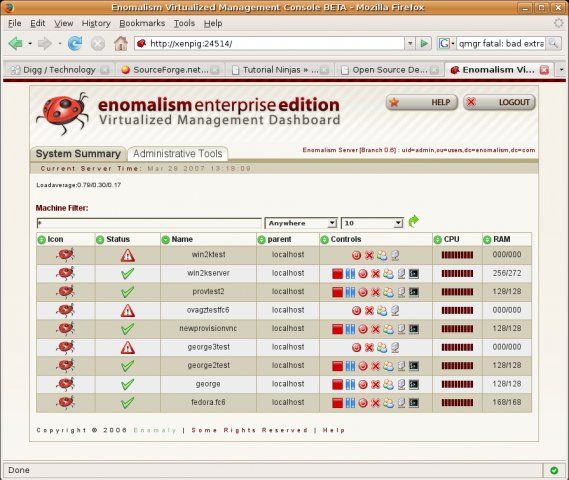
Task: Pause the win2kserver machine
Action: pos(350,274)
